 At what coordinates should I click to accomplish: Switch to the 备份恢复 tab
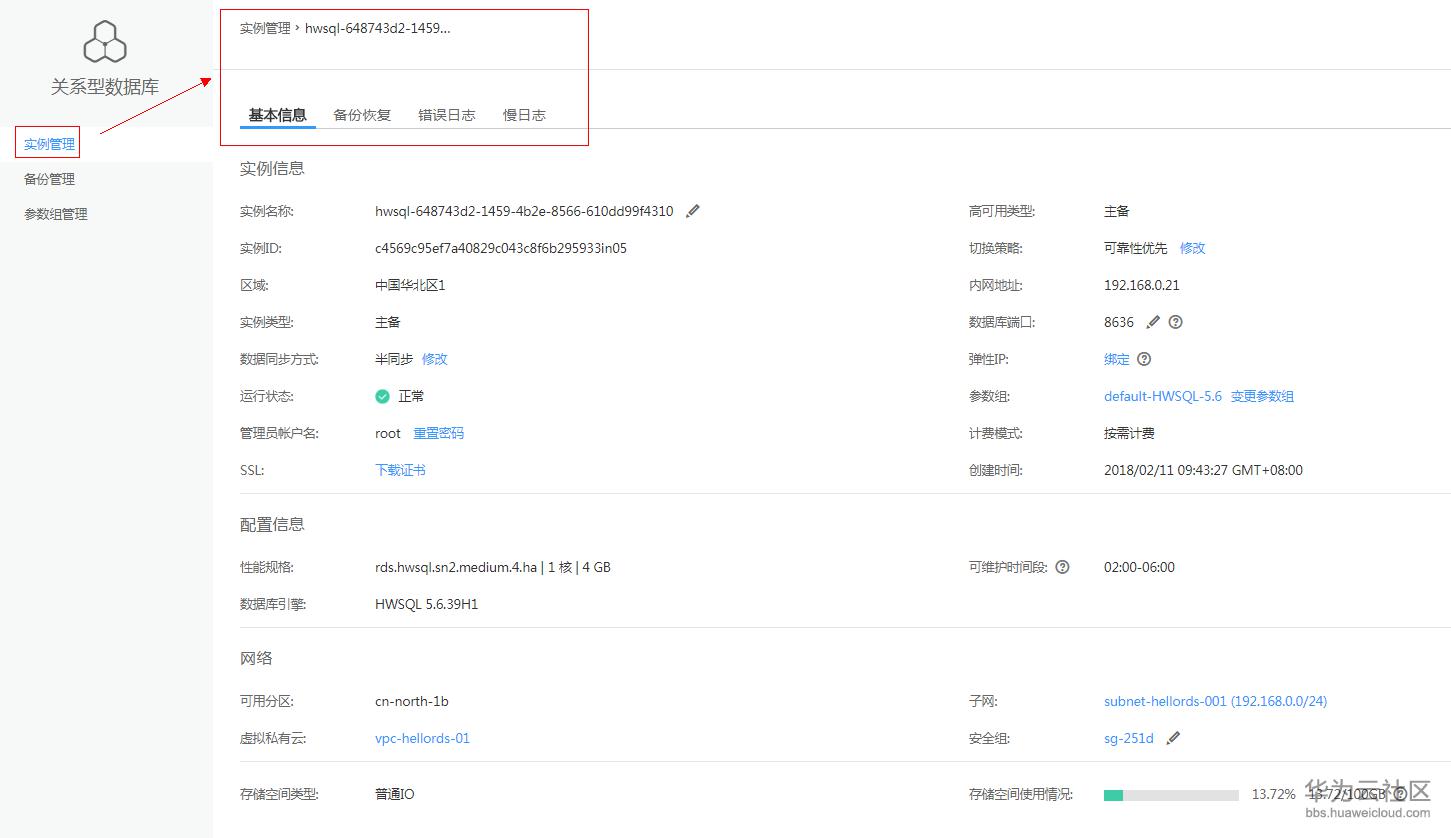pos(362,115)
